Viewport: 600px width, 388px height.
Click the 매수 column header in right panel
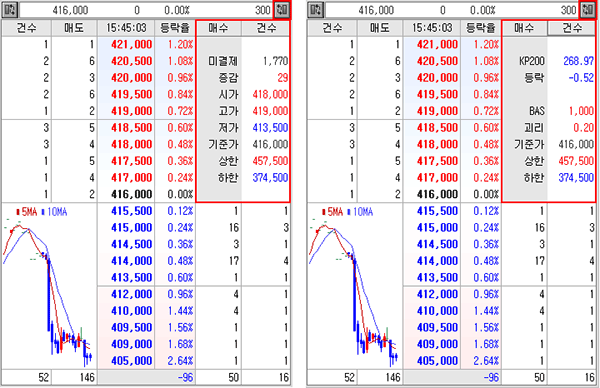click(x=524, y=28)
